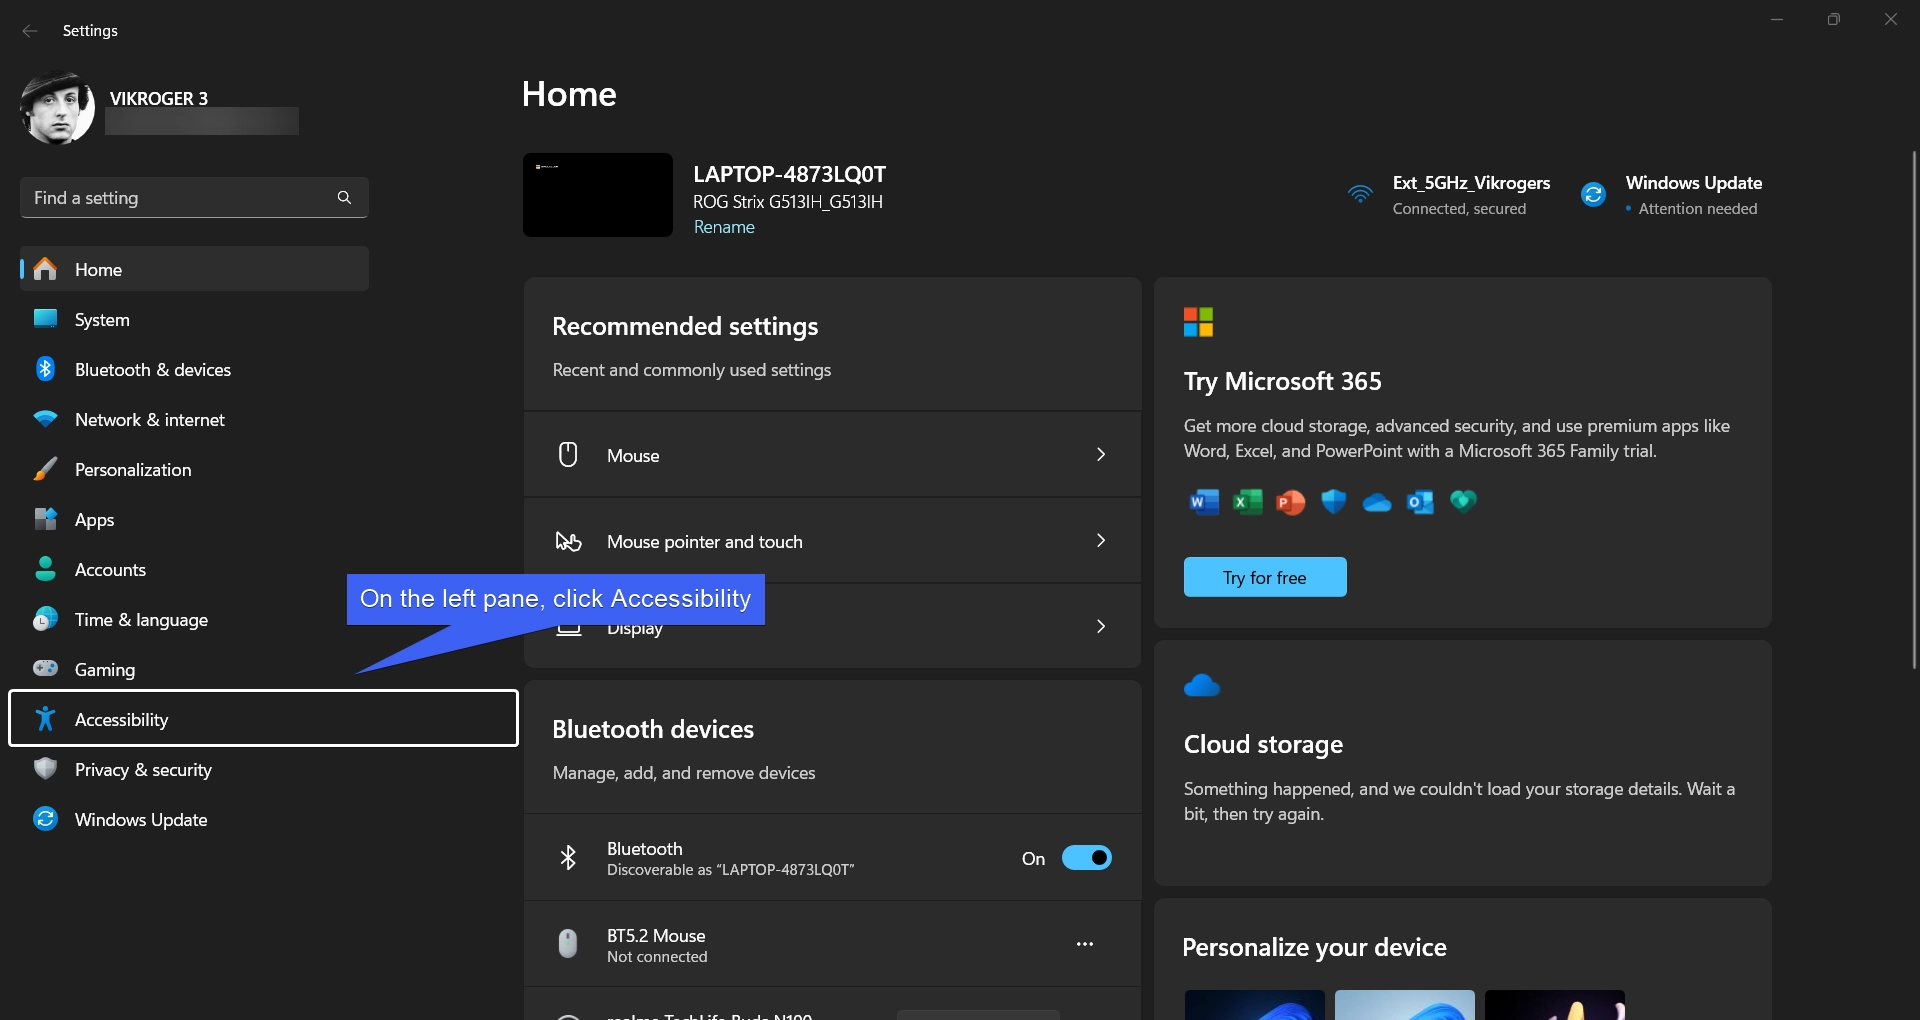Screen dimensions: 1920x1020
Task: Click the Windows Update sidebar icon
Action: (45, 819)
